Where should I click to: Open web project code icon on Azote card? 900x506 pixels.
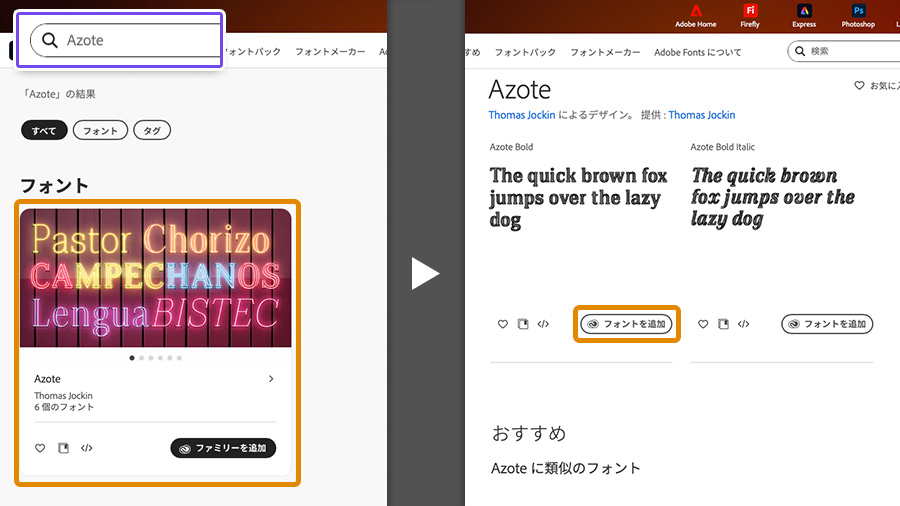point(87,448)
